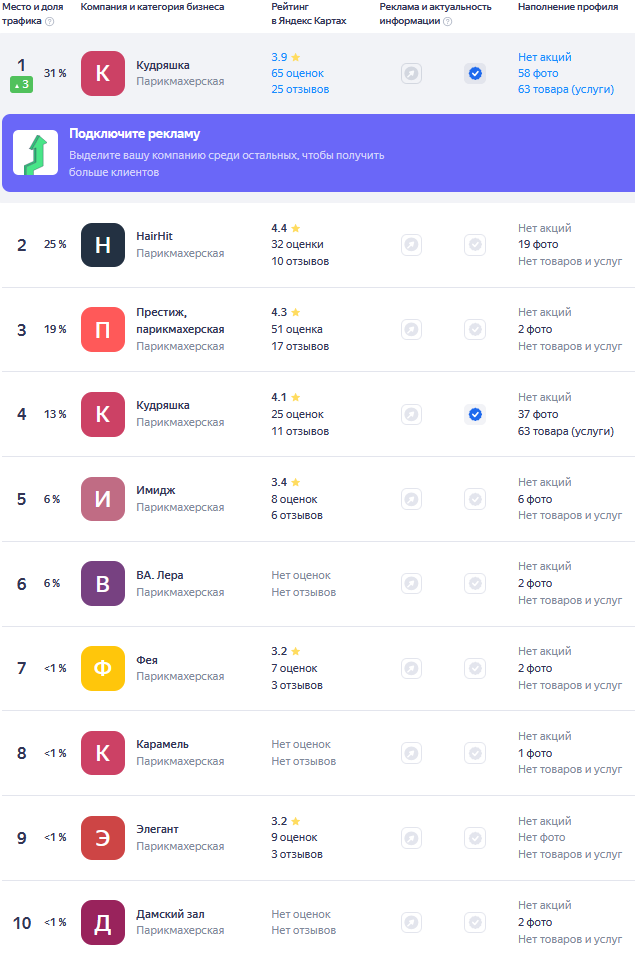Click the Карамель К logo
This screenshot has width=635, height=960.
(103, 753)
